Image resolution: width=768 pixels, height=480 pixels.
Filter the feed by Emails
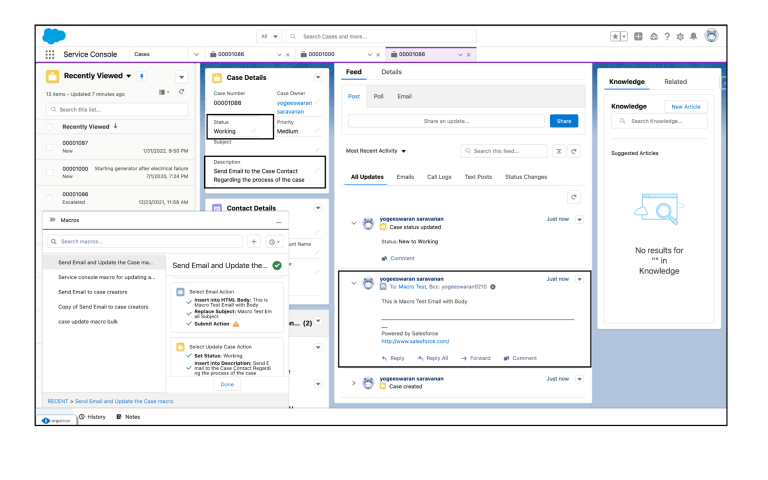click(405, 177)
